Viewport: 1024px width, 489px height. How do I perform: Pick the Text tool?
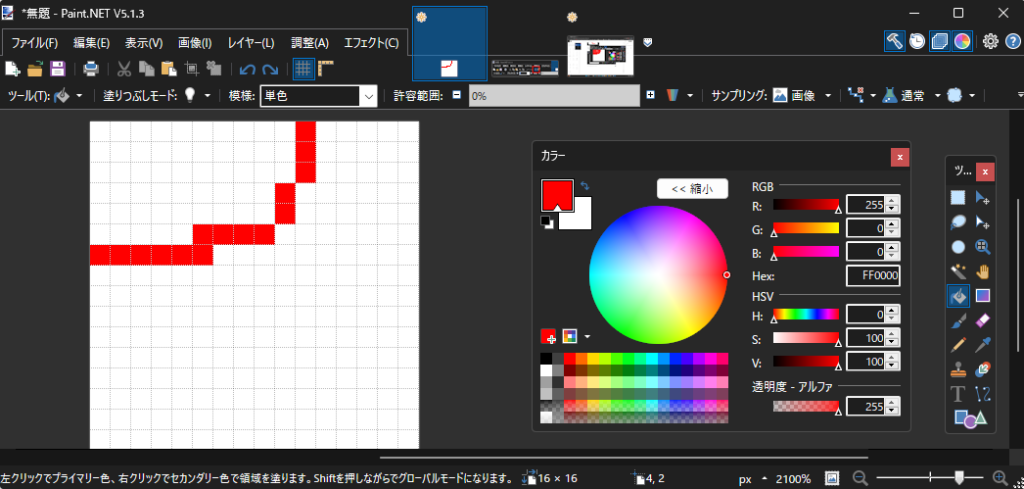(x=958, y=395)
